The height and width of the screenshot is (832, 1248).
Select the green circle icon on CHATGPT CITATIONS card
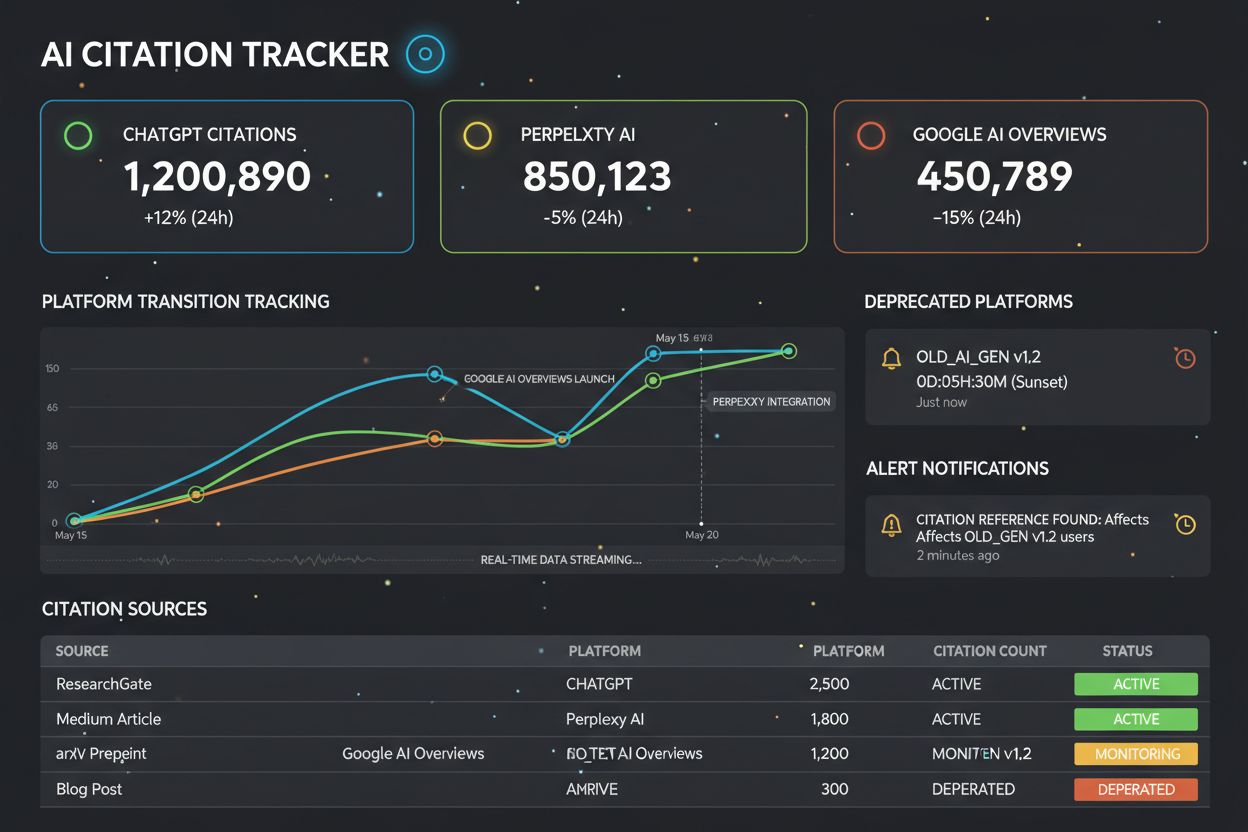tap(78, 135)
